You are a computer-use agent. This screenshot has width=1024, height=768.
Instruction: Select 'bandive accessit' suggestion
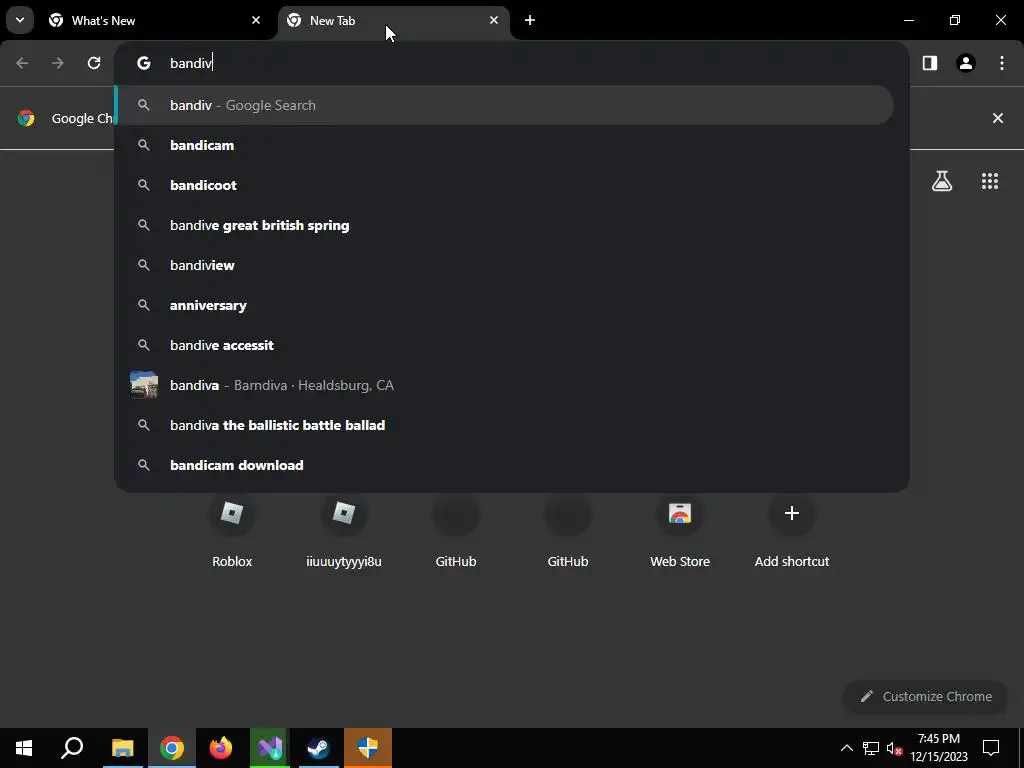(x=504, y=345)
